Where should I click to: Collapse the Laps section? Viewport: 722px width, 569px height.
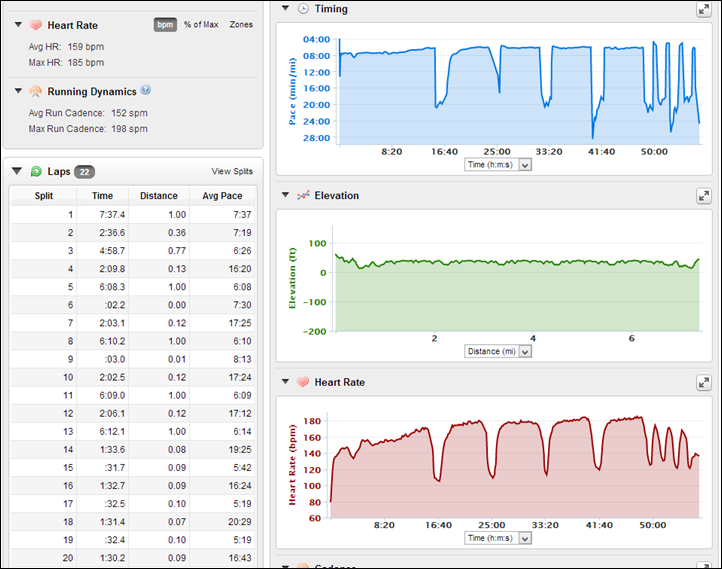pyautogui.click(x=17, y=172)
